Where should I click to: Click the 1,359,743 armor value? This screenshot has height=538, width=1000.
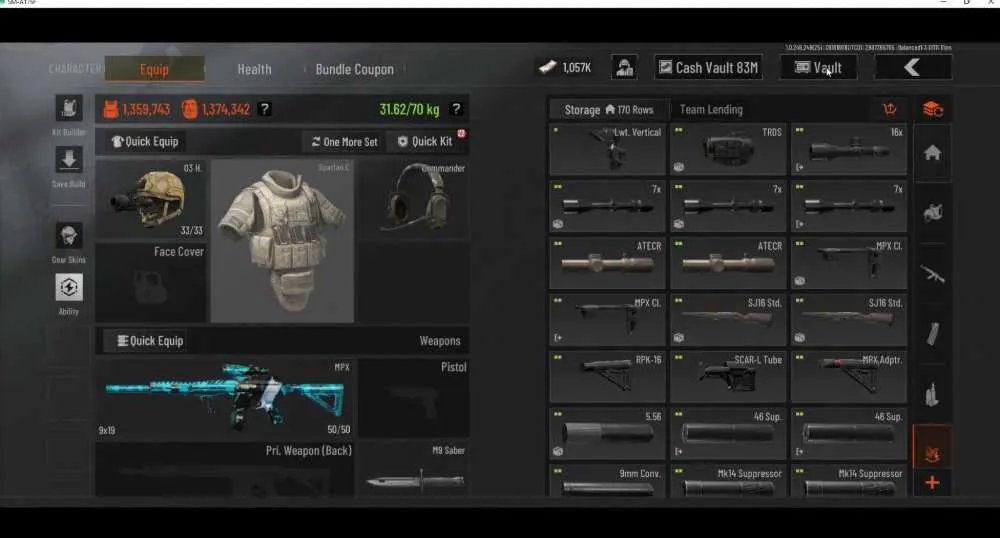145,109
